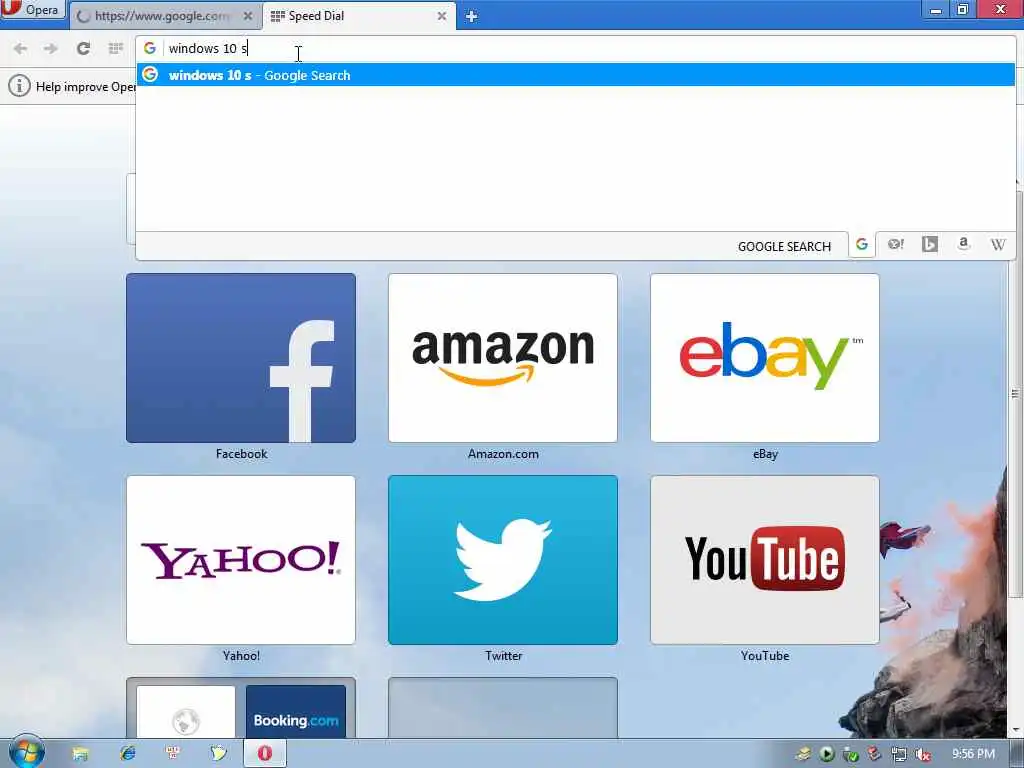Open the Yahoo! speed dial tile

[x=241, y=560]
